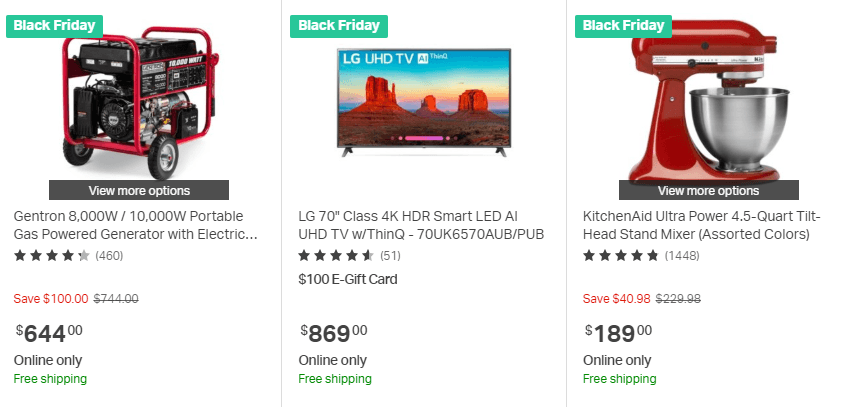
Task: Click the KitchenAid mixer star rating
Action: tap(621, 256)
